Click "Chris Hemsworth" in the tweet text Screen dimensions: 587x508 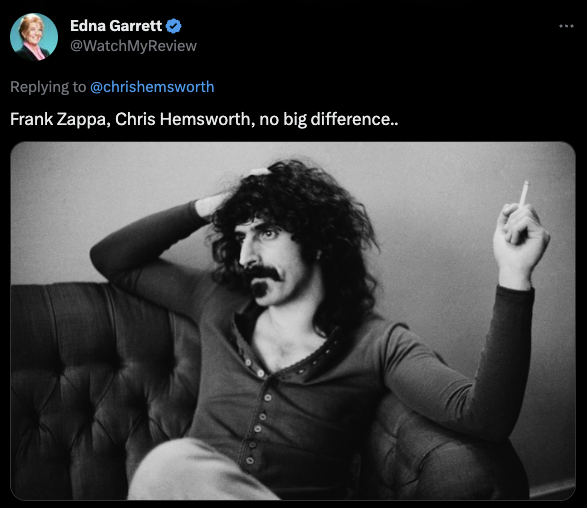tap(185, 119)
